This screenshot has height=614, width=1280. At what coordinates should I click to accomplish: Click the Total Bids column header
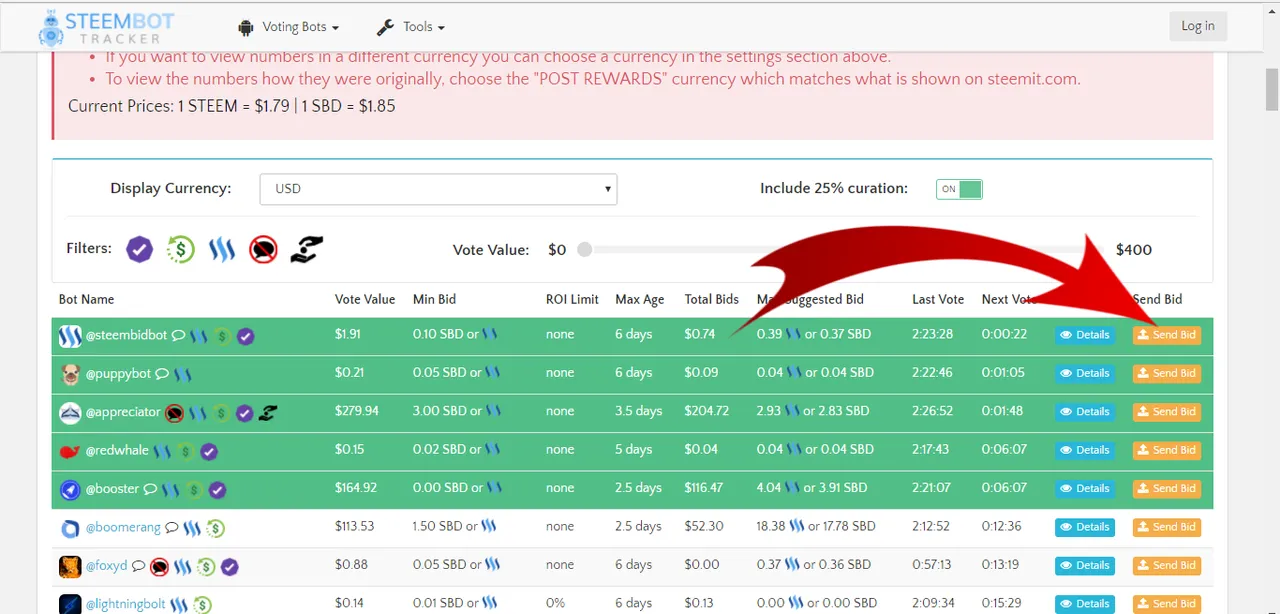tap(712, 299)
